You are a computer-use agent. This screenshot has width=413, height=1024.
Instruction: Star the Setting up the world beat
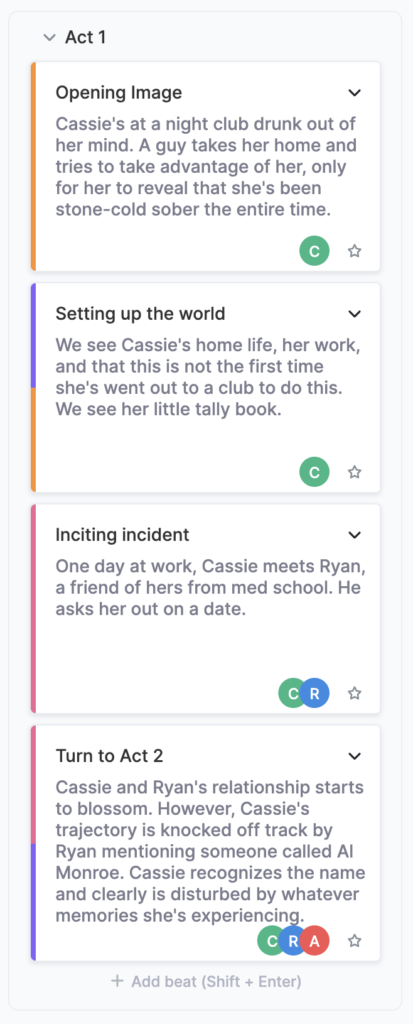click(x=354, y=472)
